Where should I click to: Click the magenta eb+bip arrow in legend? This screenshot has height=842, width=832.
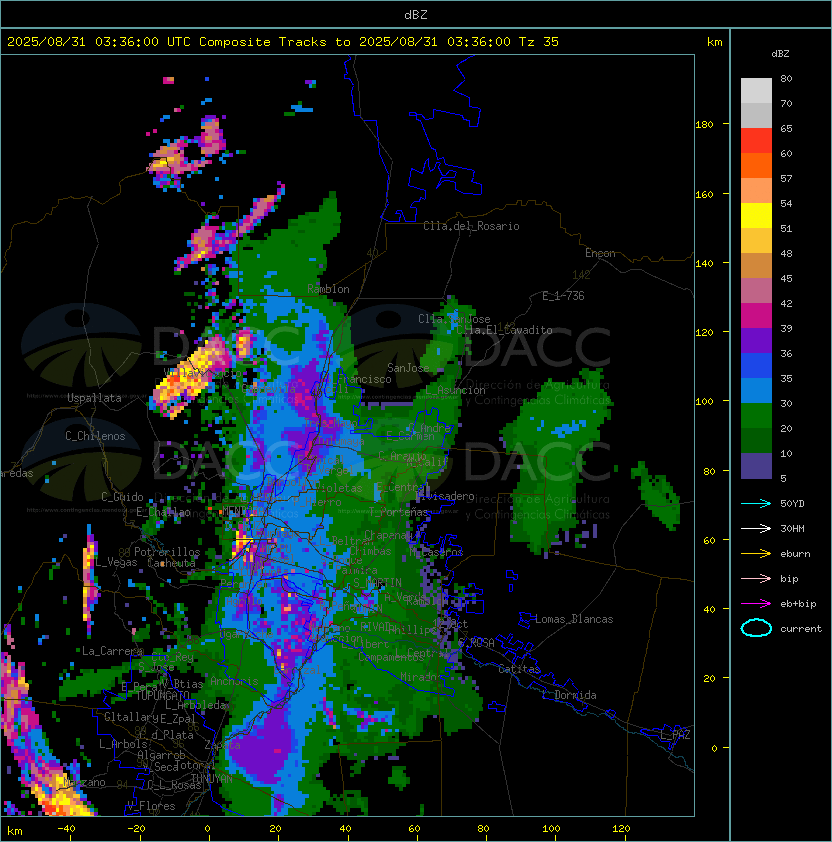[756, 604]
